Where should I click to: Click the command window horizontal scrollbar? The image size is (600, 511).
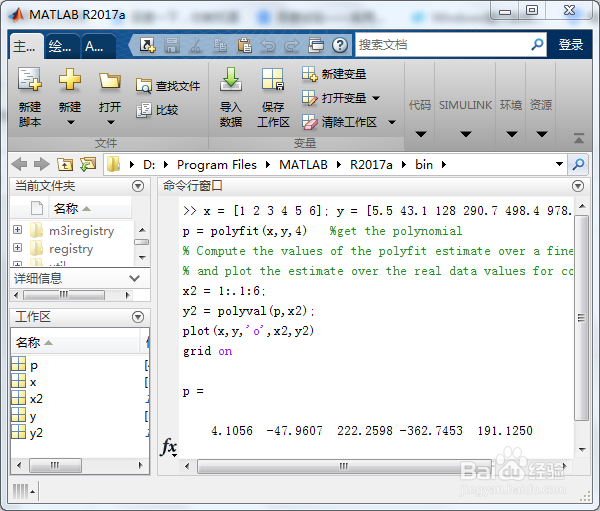click(344, 466)
